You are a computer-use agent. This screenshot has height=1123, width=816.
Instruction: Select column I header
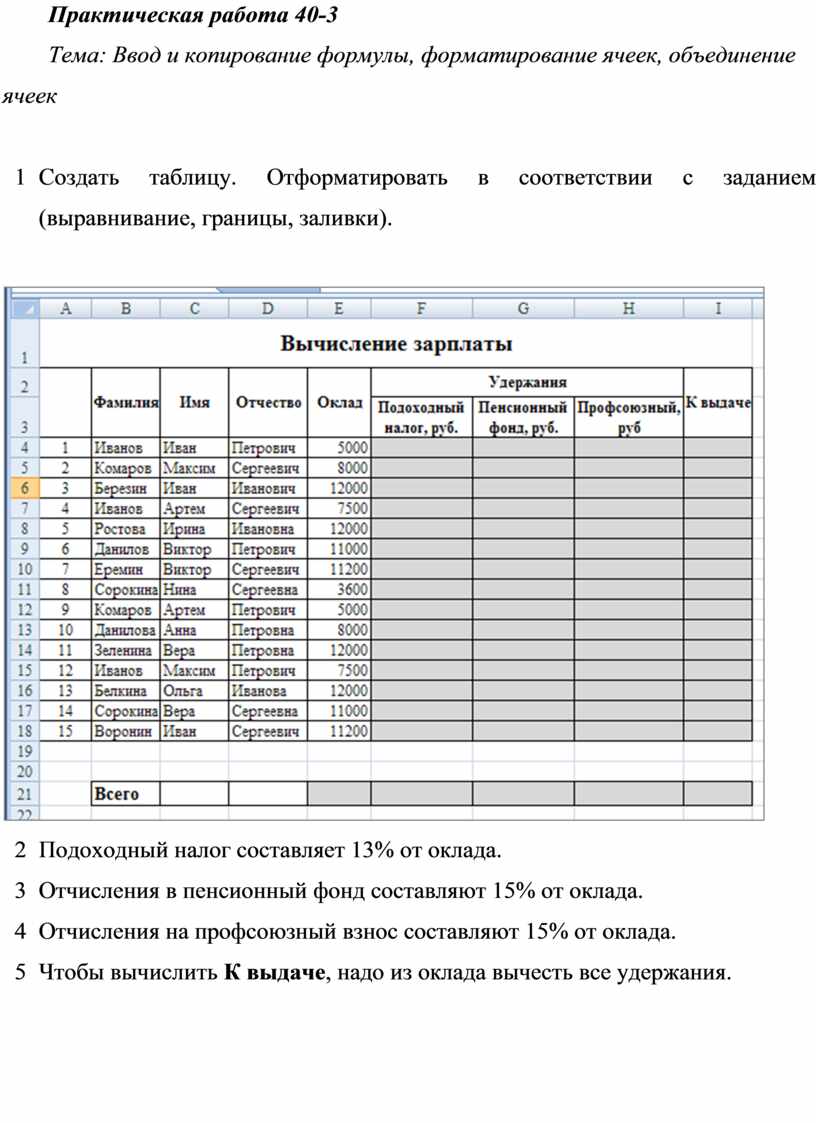pyautogui.click(x=717, y=310)
